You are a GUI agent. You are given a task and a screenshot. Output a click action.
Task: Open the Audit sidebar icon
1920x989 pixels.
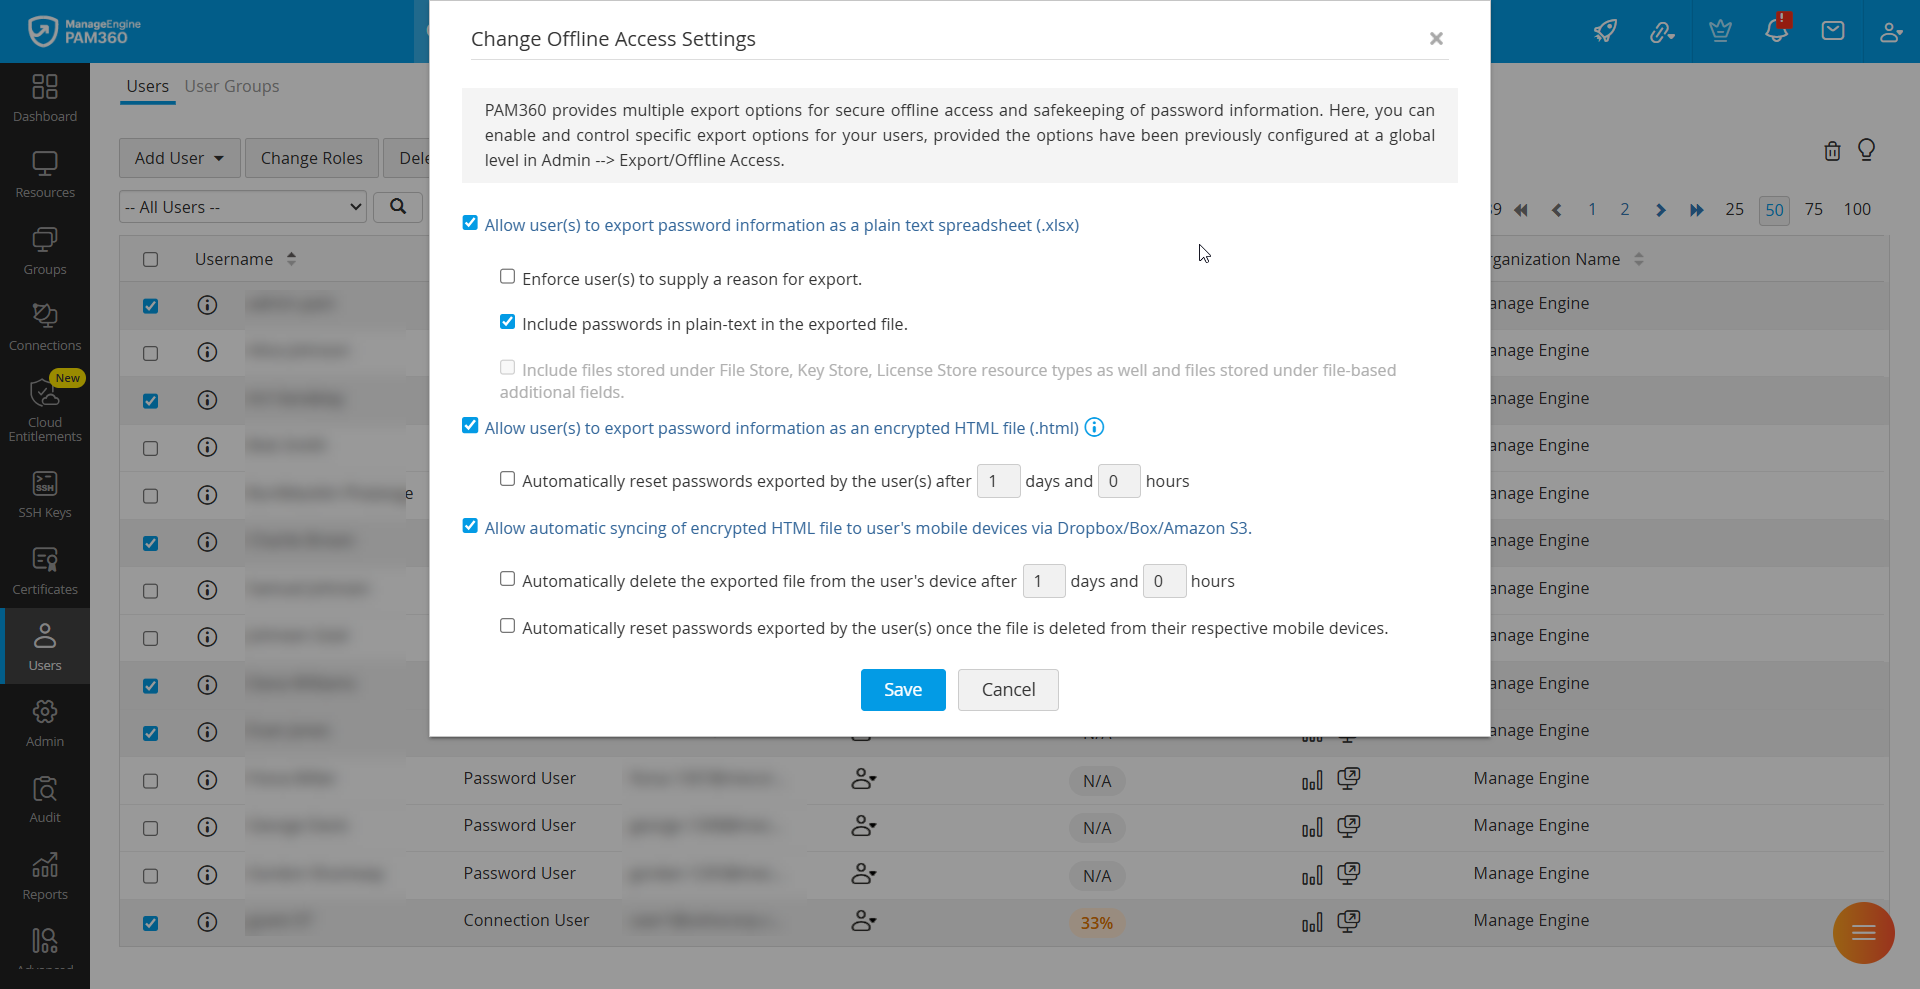(x=45, y=799)
